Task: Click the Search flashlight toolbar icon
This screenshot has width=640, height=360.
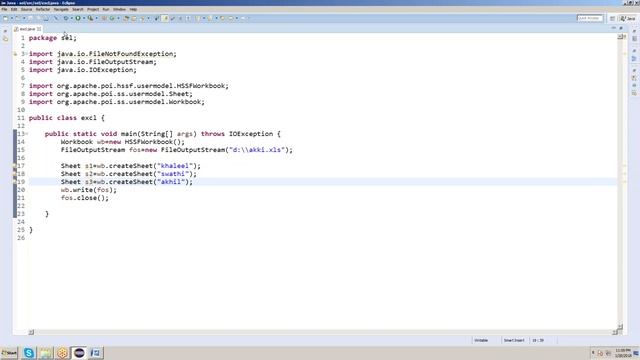Action: [x=142, y=18]
